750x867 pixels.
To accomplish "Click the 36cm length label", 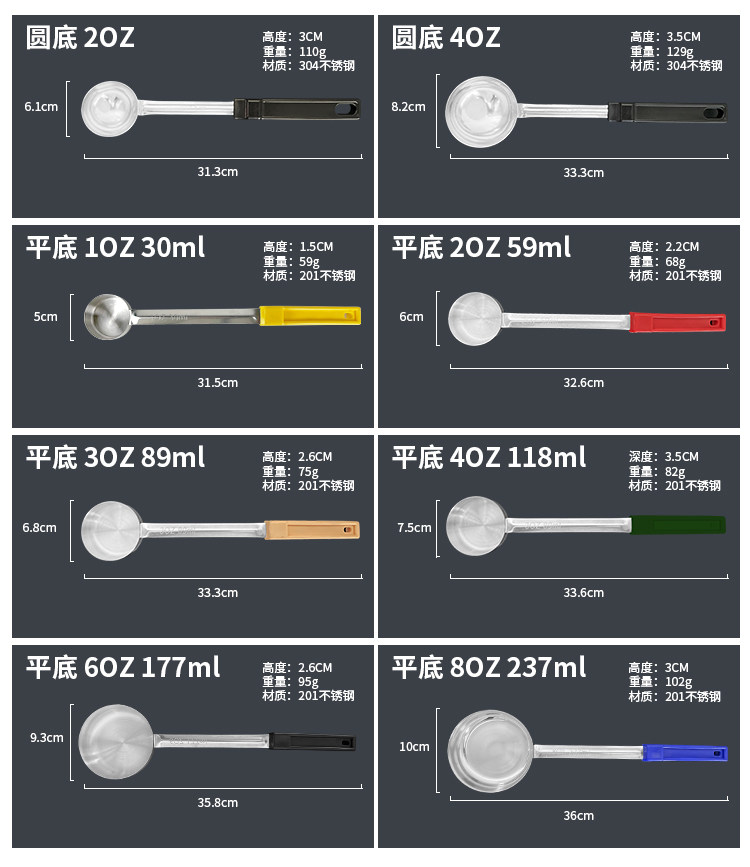I will pyautogui.click(x=578, y=815).
